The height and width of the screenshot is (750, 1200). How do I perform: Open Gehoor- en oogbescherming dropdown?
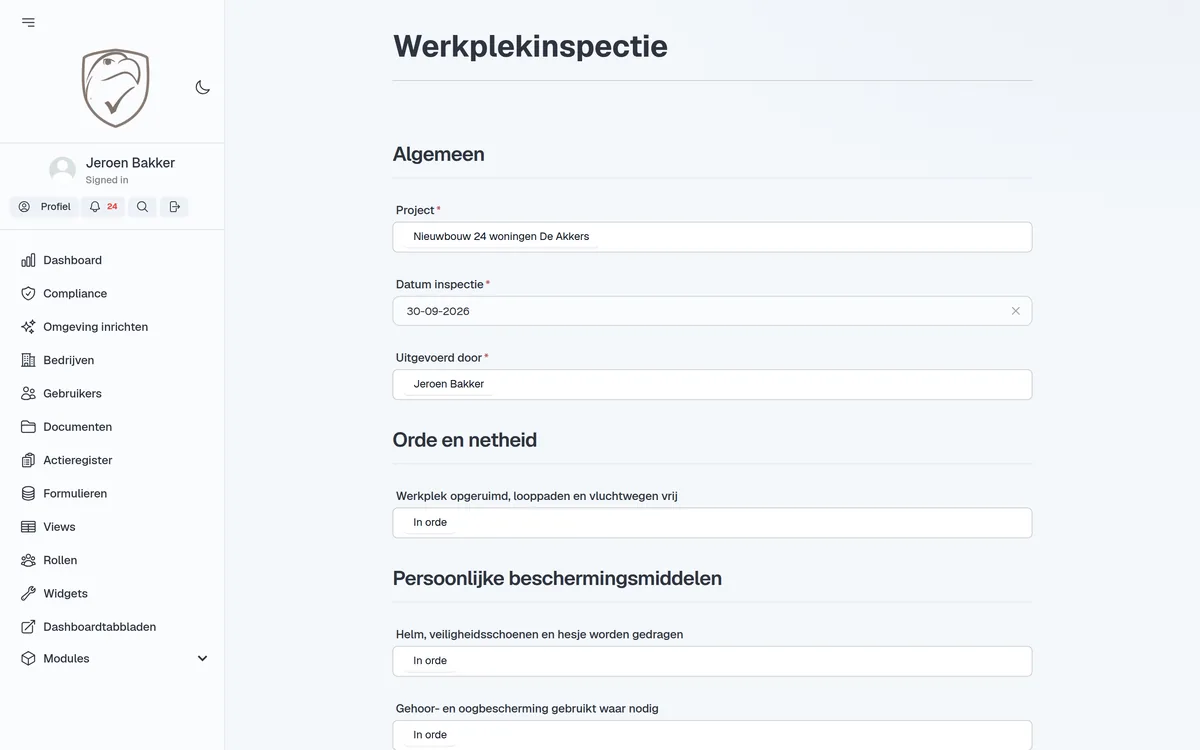click(x=712, y=735)
